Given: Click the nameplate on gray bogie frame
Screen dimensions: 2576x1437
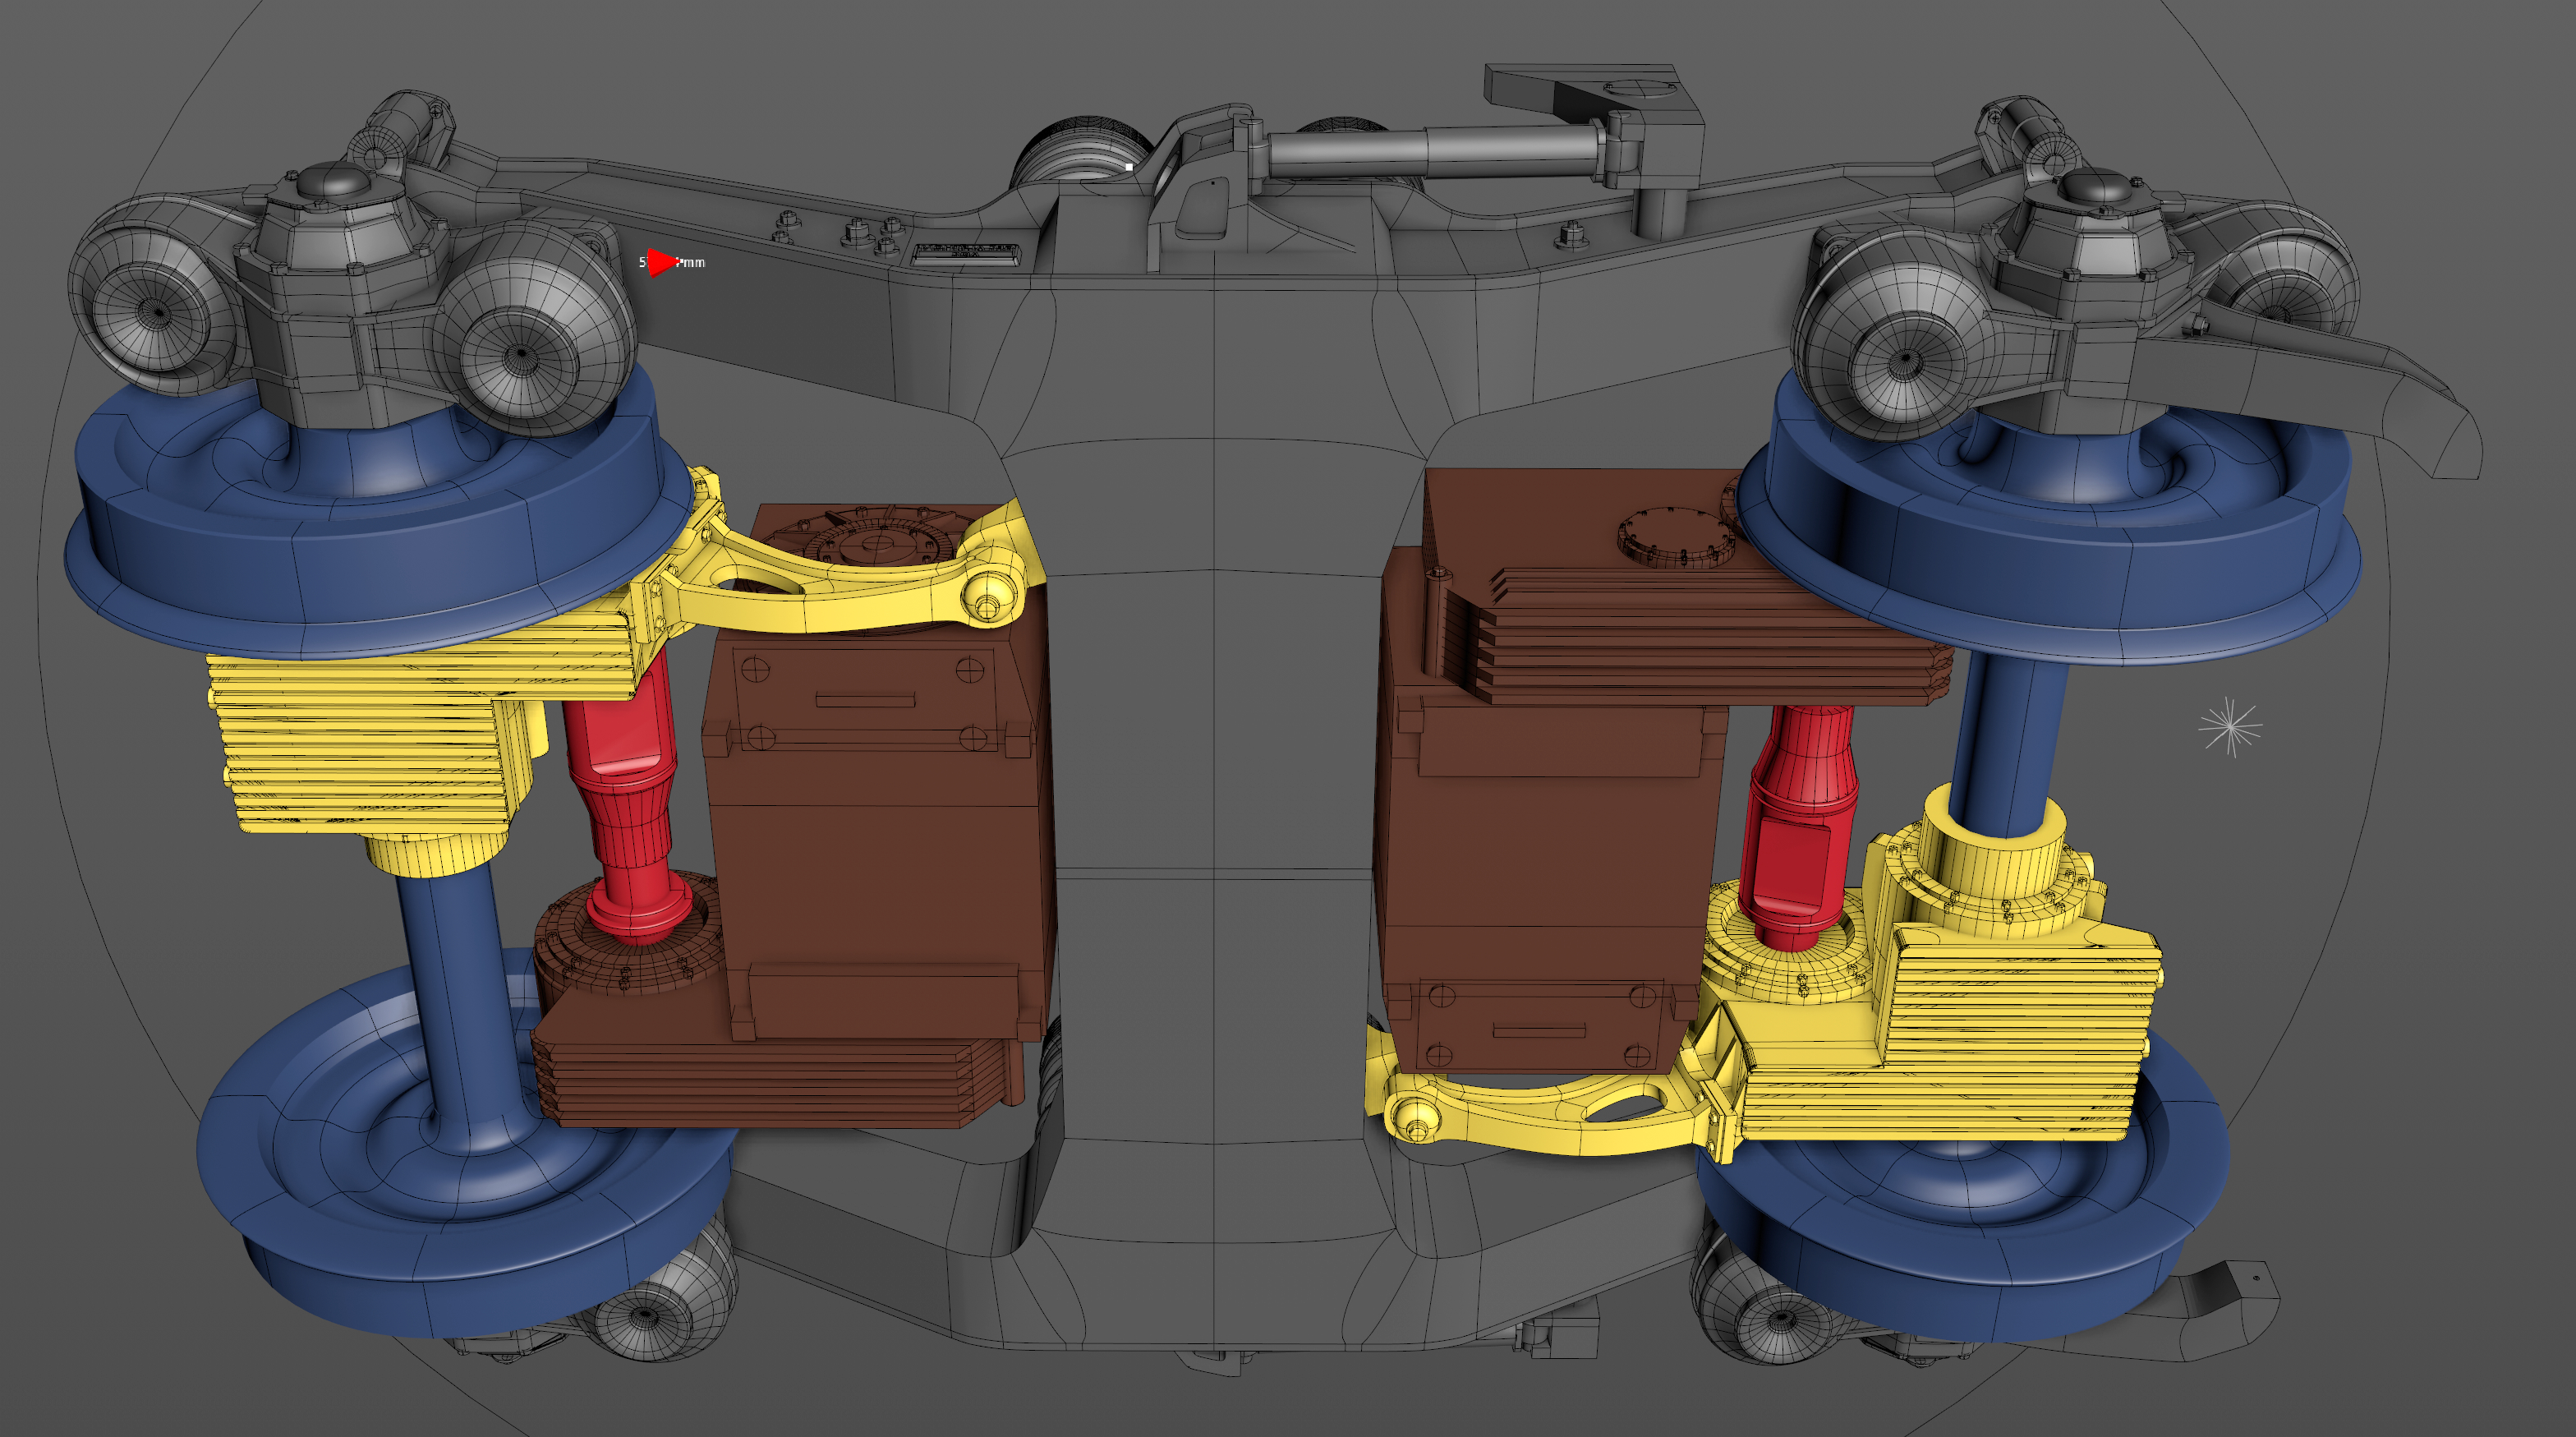Looking at the screenshot, I should point(966,253).
